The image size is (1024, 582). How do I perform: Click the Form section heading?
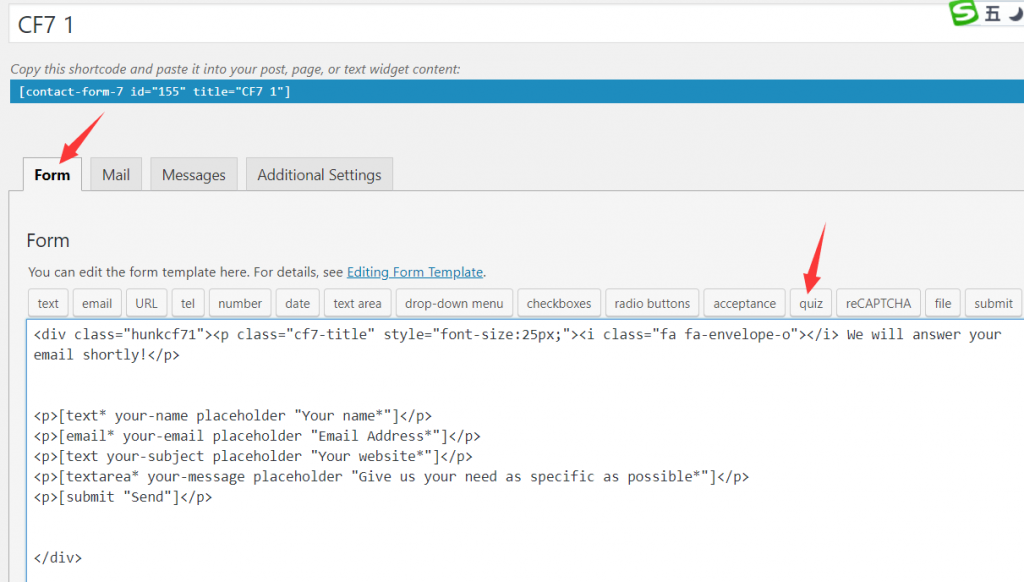tap(48, 240)
